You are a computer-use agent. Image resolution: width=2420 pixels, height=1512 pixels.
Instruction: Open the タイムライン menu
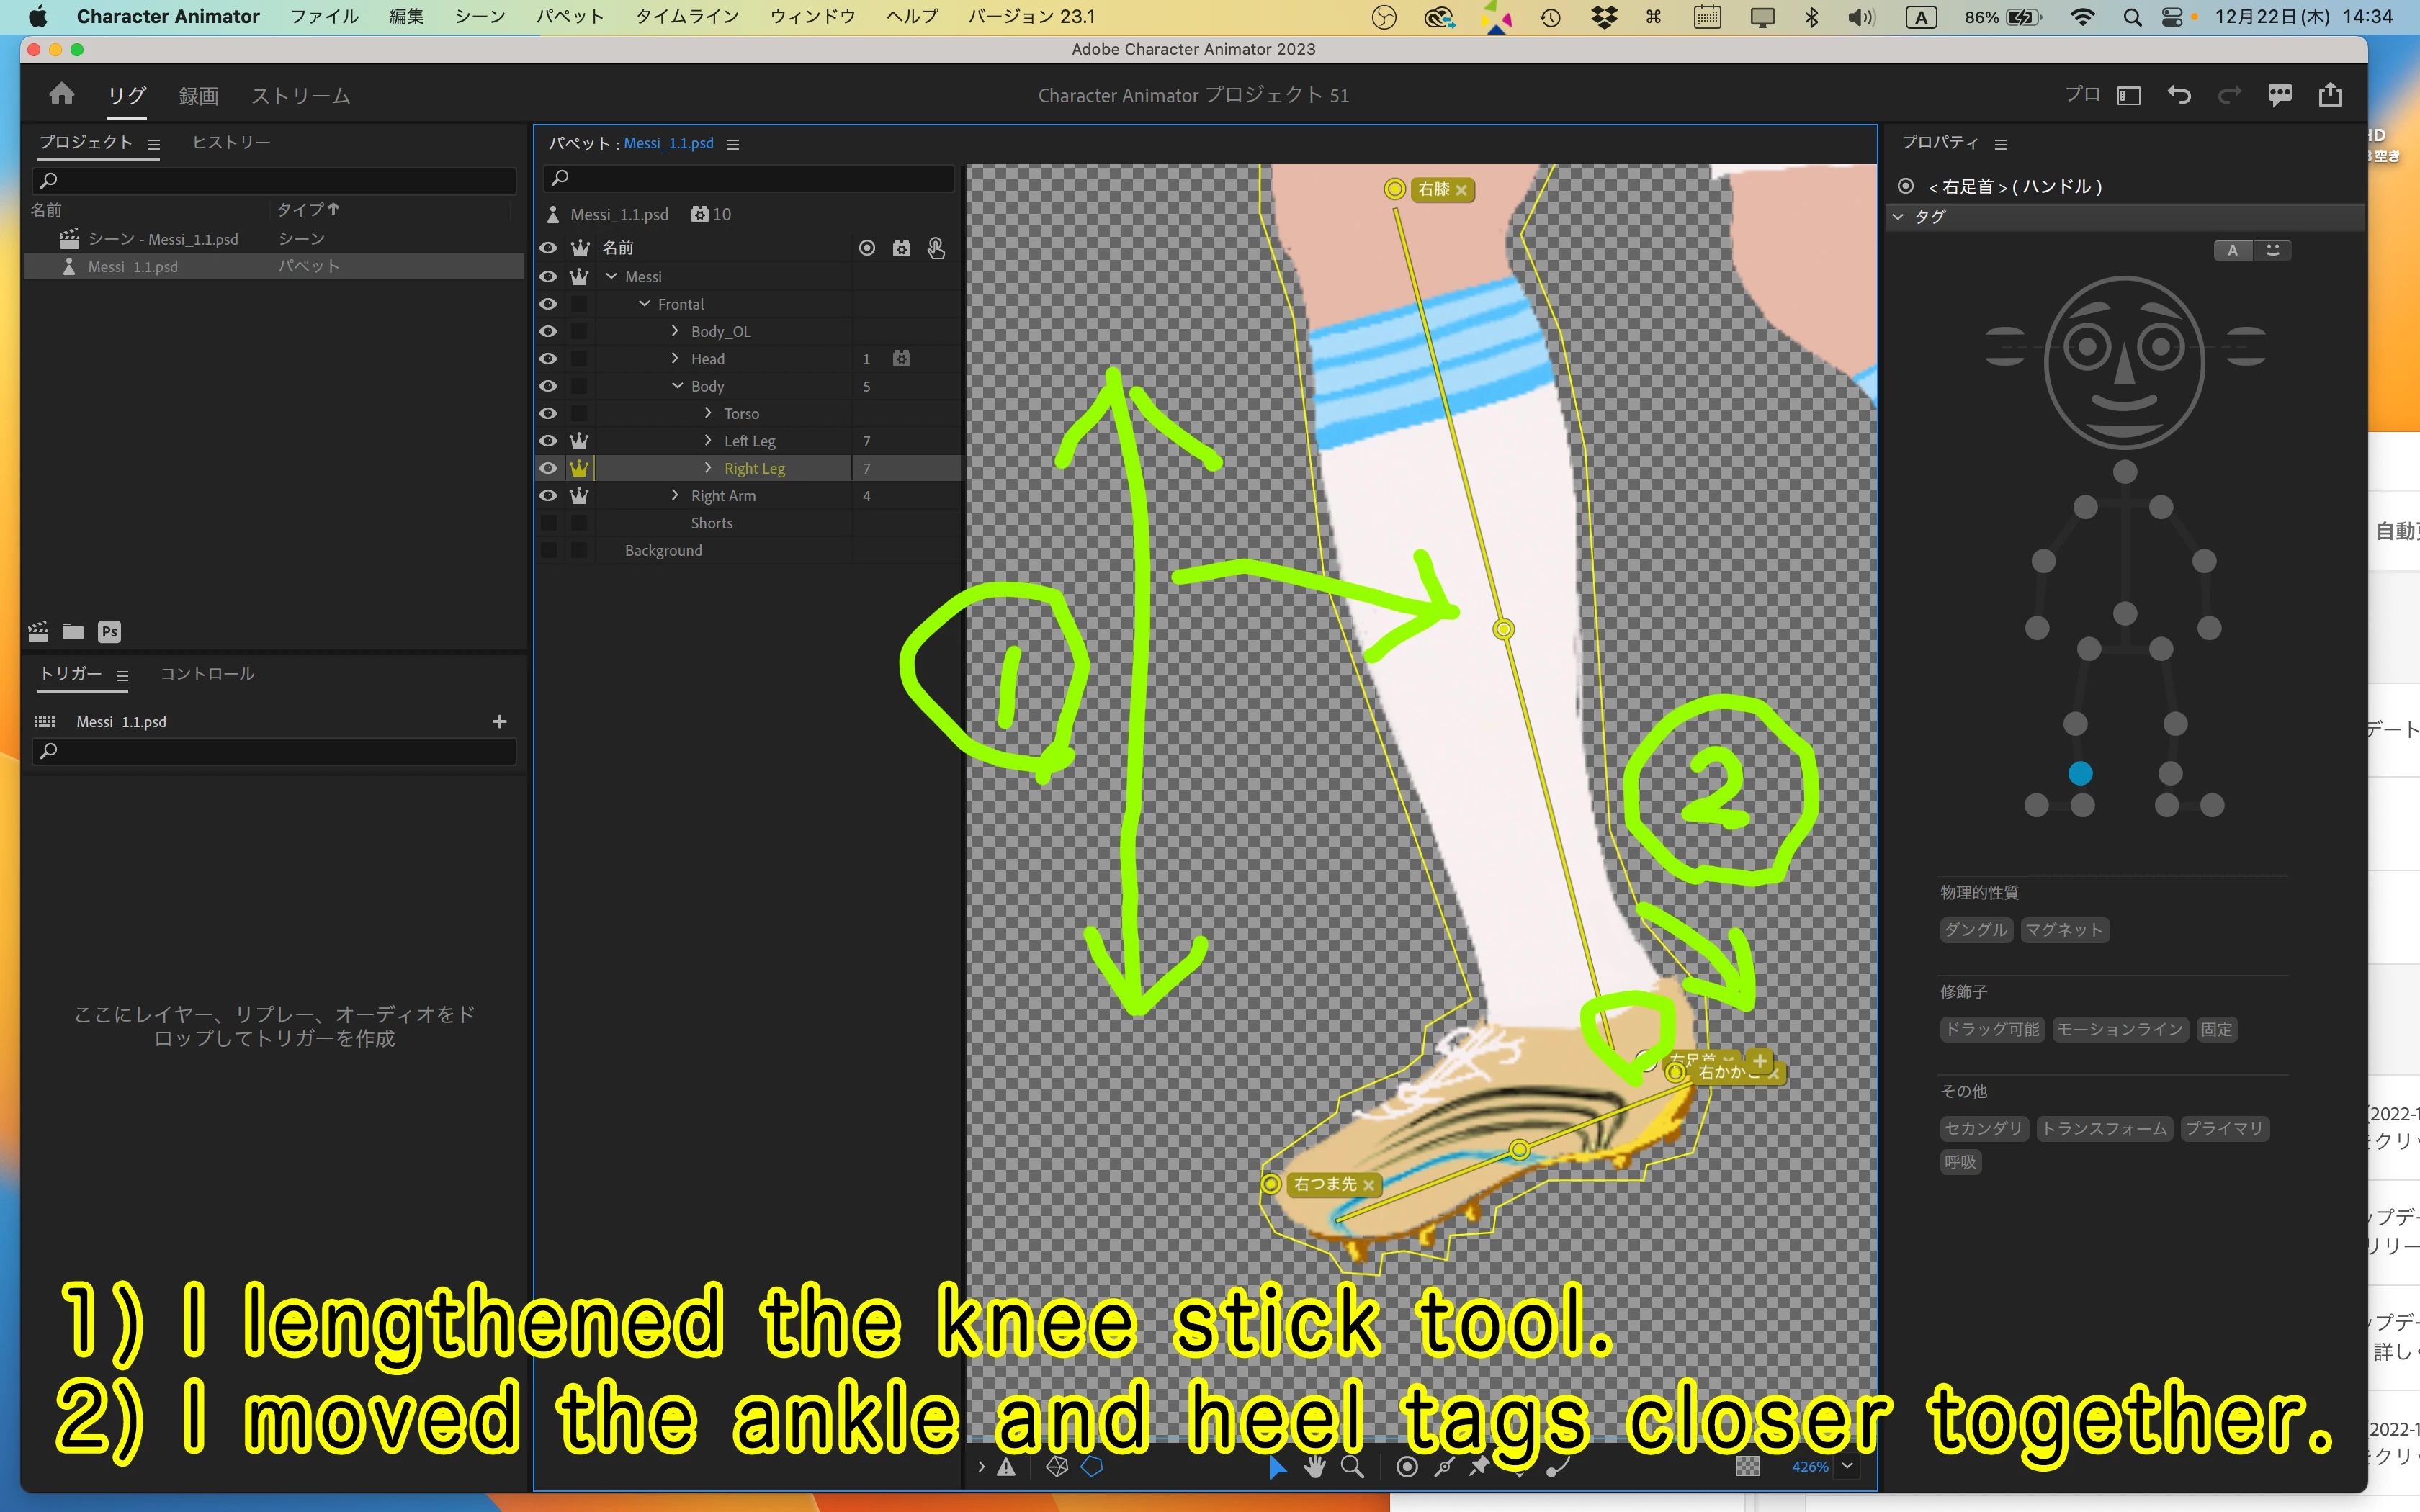click(686, 17)
